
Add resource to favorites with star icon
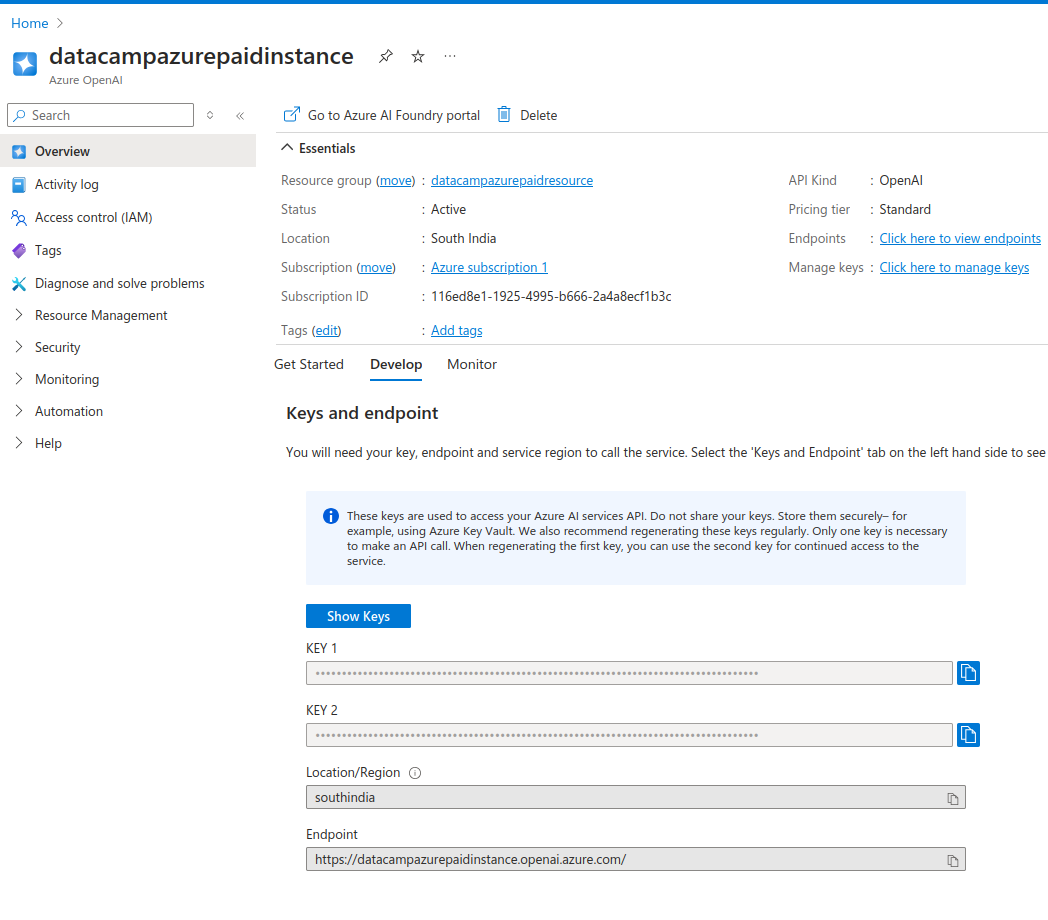418,57
